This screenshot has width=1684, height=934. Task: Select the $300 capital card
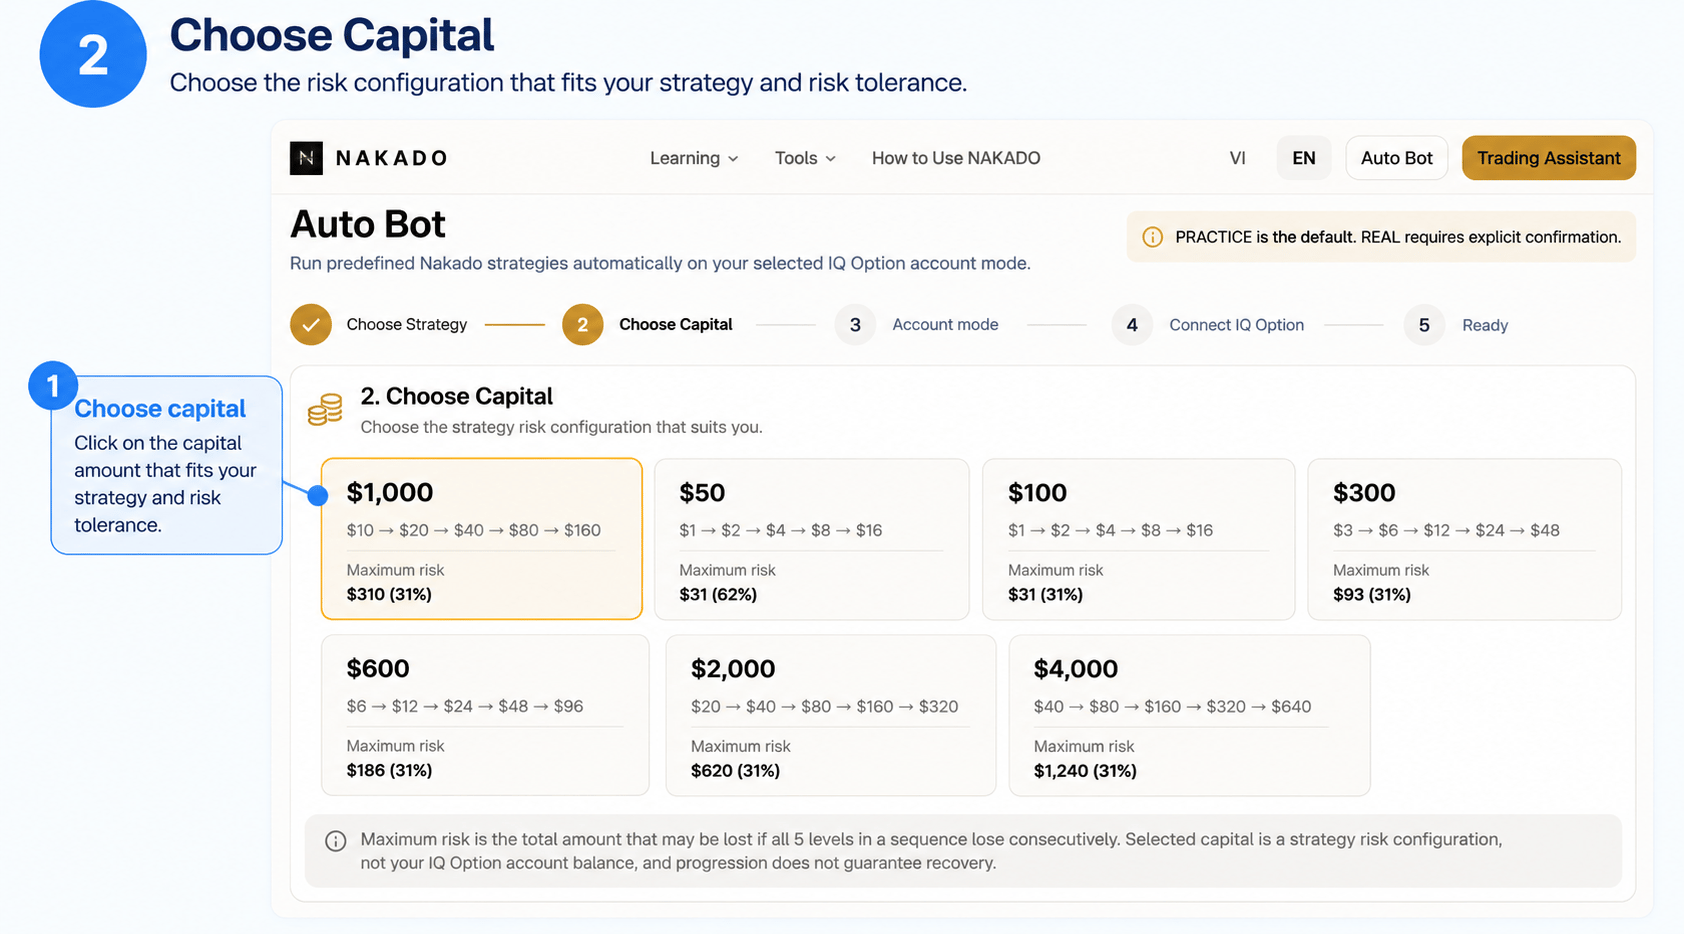pyautogui.click(x=1464, y=539)
